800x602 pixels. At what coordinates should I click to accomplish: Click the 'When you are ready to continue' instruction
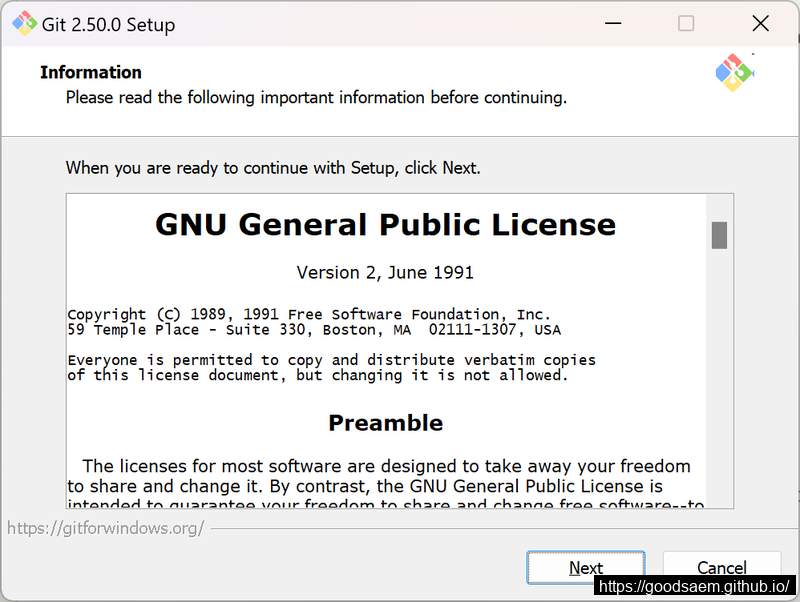tap(273, 168)
